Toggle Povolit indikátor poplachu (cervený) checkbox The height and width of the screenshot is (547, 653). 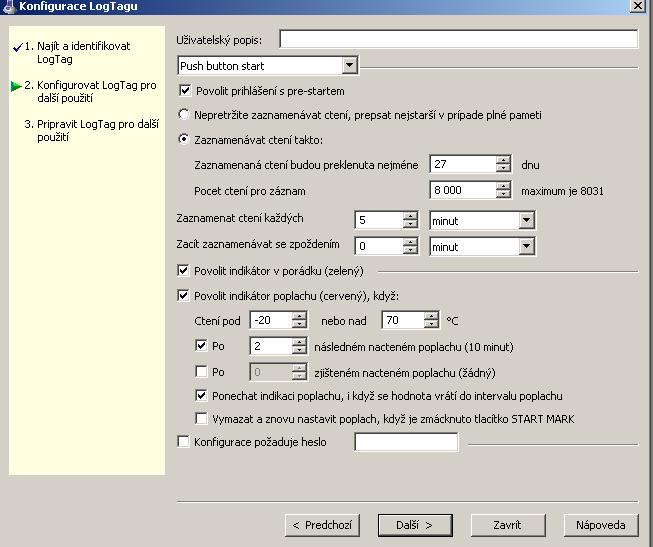(183, 296)
